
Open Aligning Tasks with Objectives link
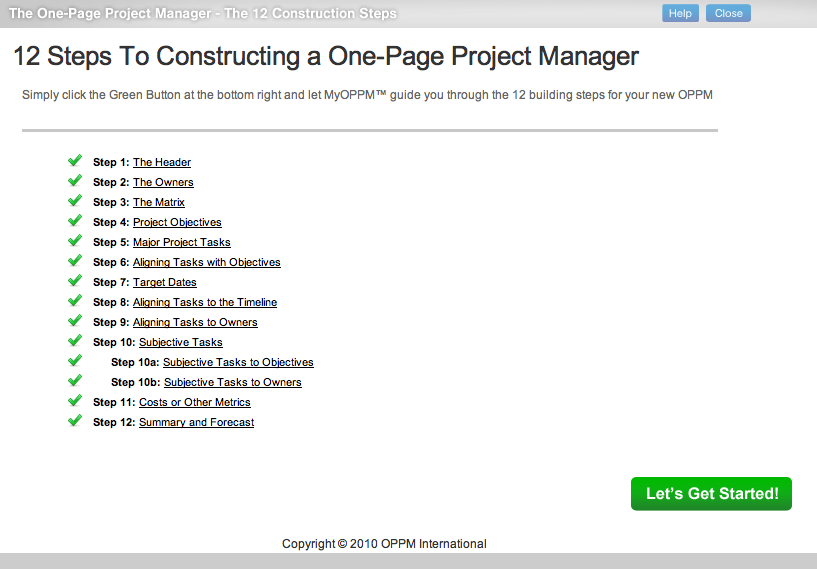[x=207, y=262]
